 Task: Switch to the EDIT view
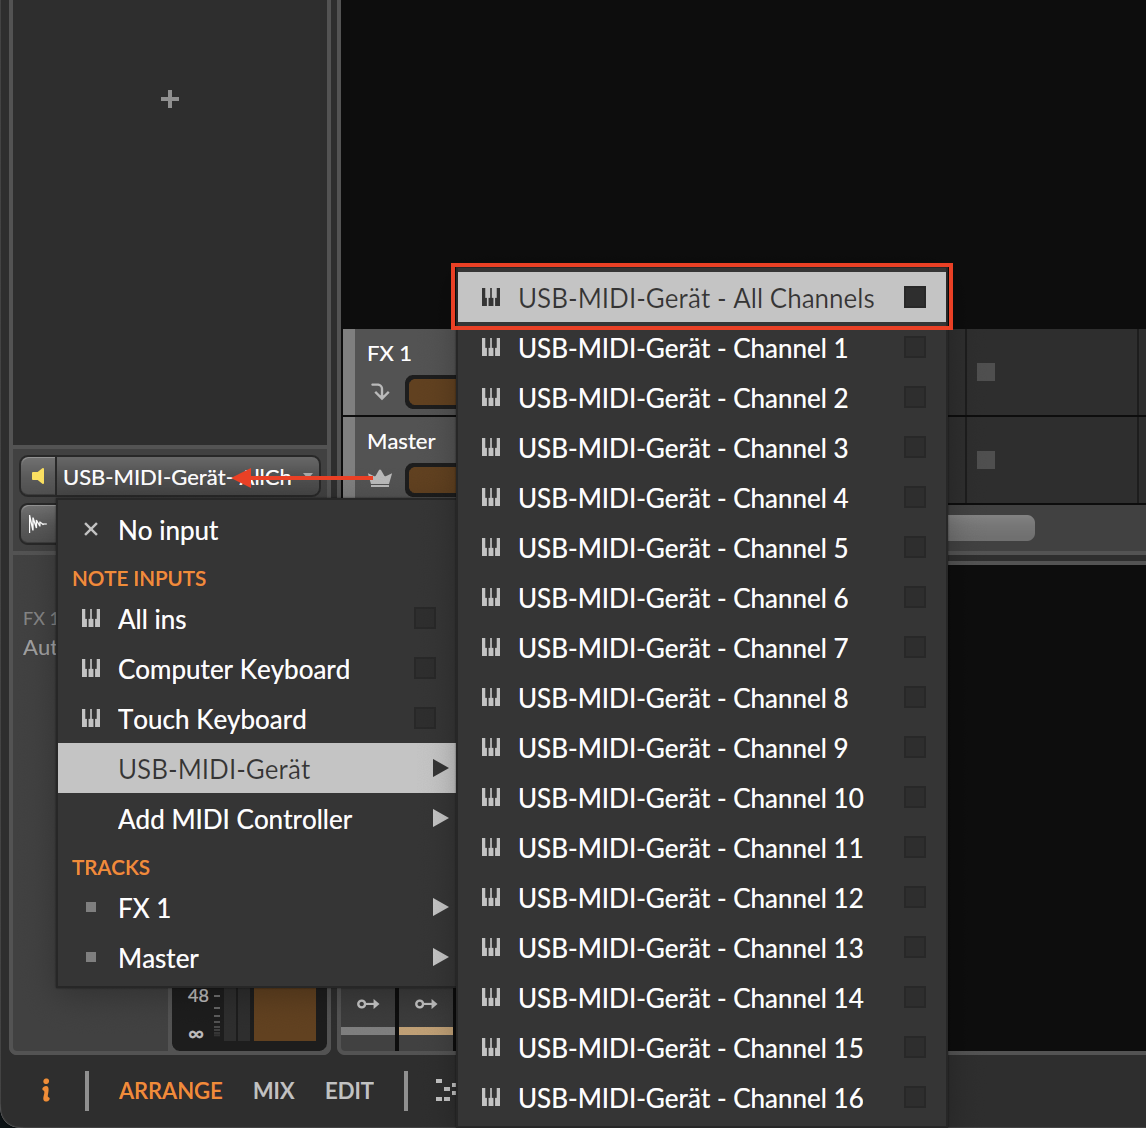pos(349,1091)
